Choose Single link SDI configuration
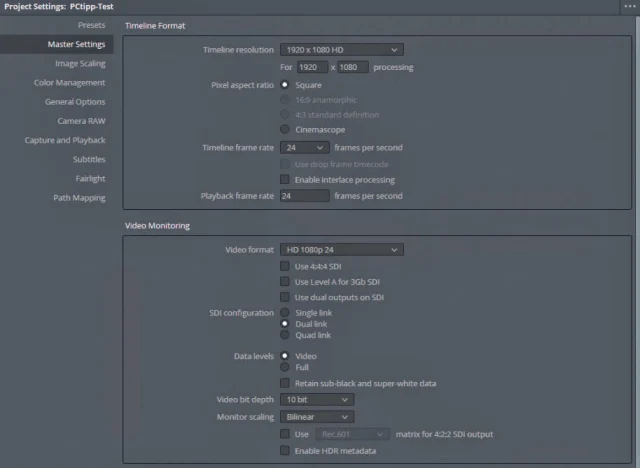640x468 pixels. click(285, 313)
